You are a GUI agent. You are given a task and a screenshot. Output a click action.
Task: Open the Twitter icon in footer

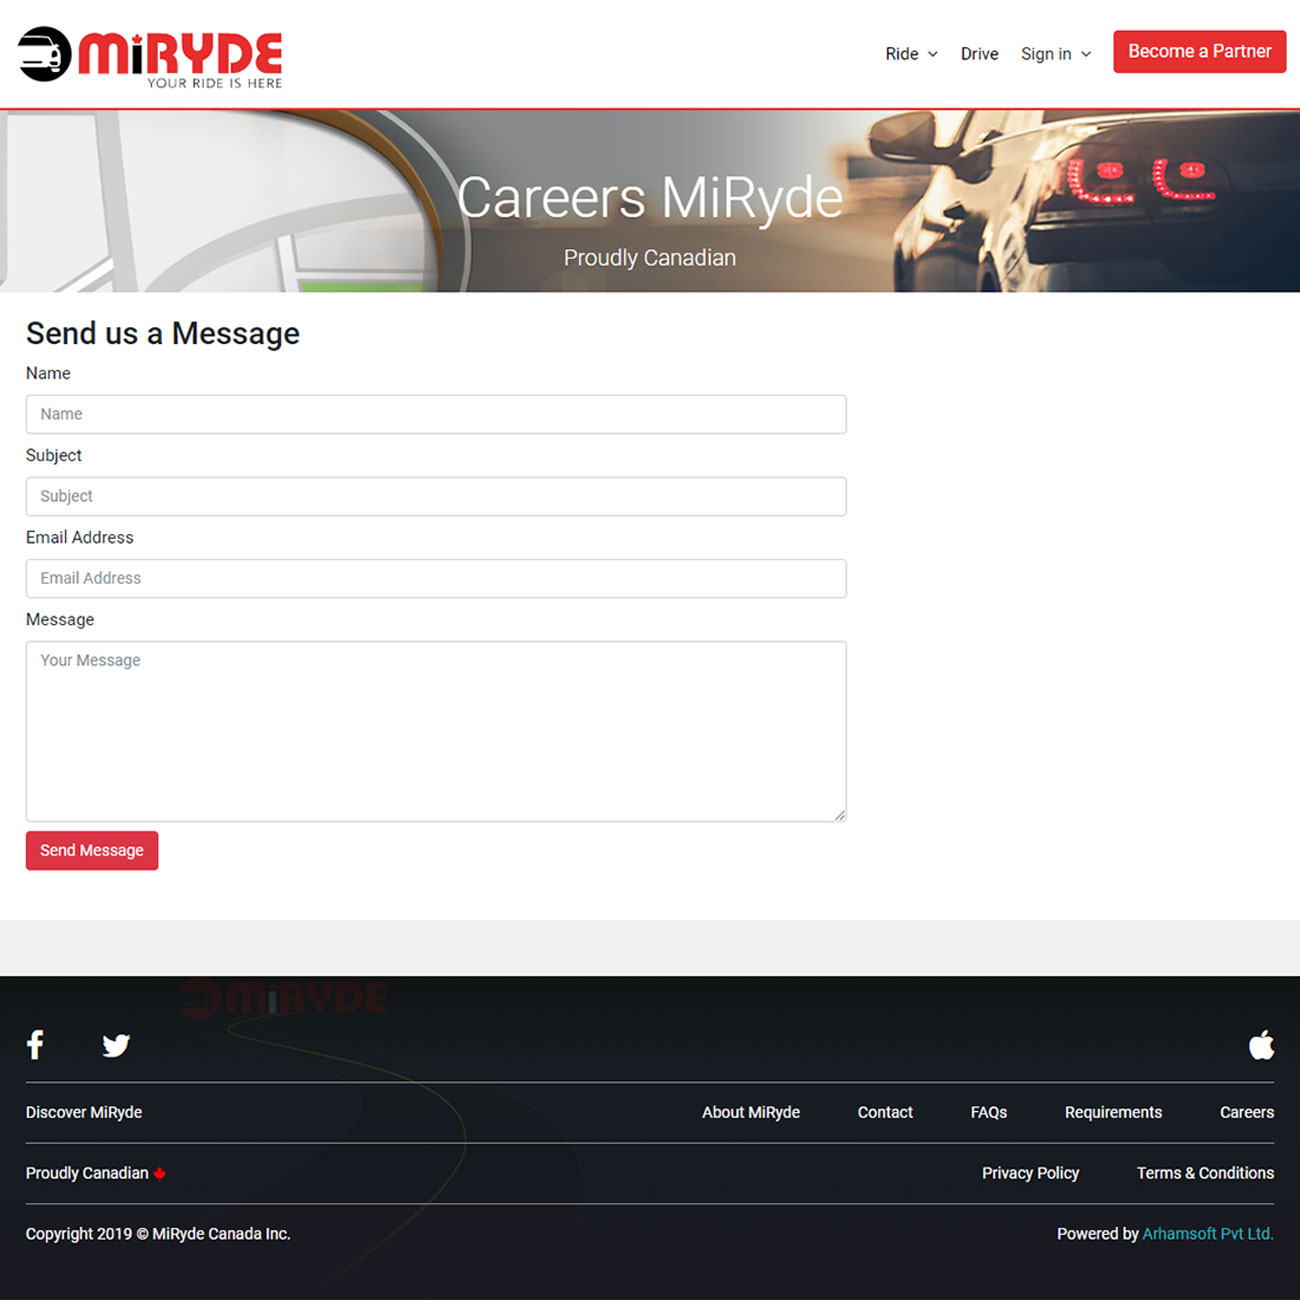116,1045
